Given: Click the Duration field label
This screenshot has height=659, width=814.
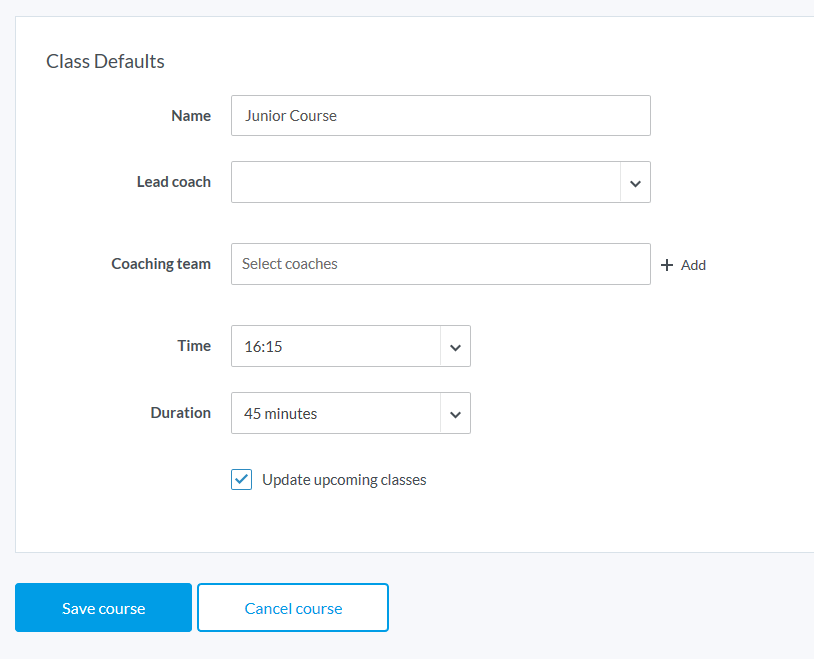Looking at the screenshot, I should (181, 413).
